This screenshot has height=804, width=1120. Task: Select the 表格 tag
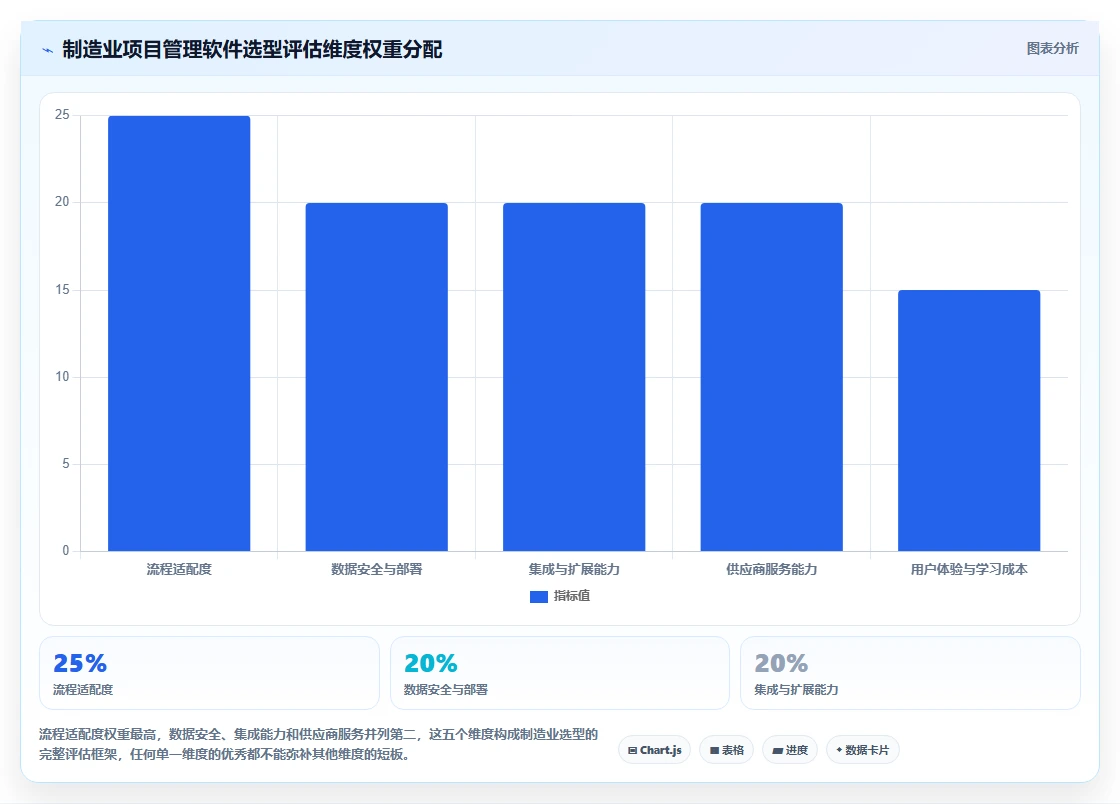[726, 750]
